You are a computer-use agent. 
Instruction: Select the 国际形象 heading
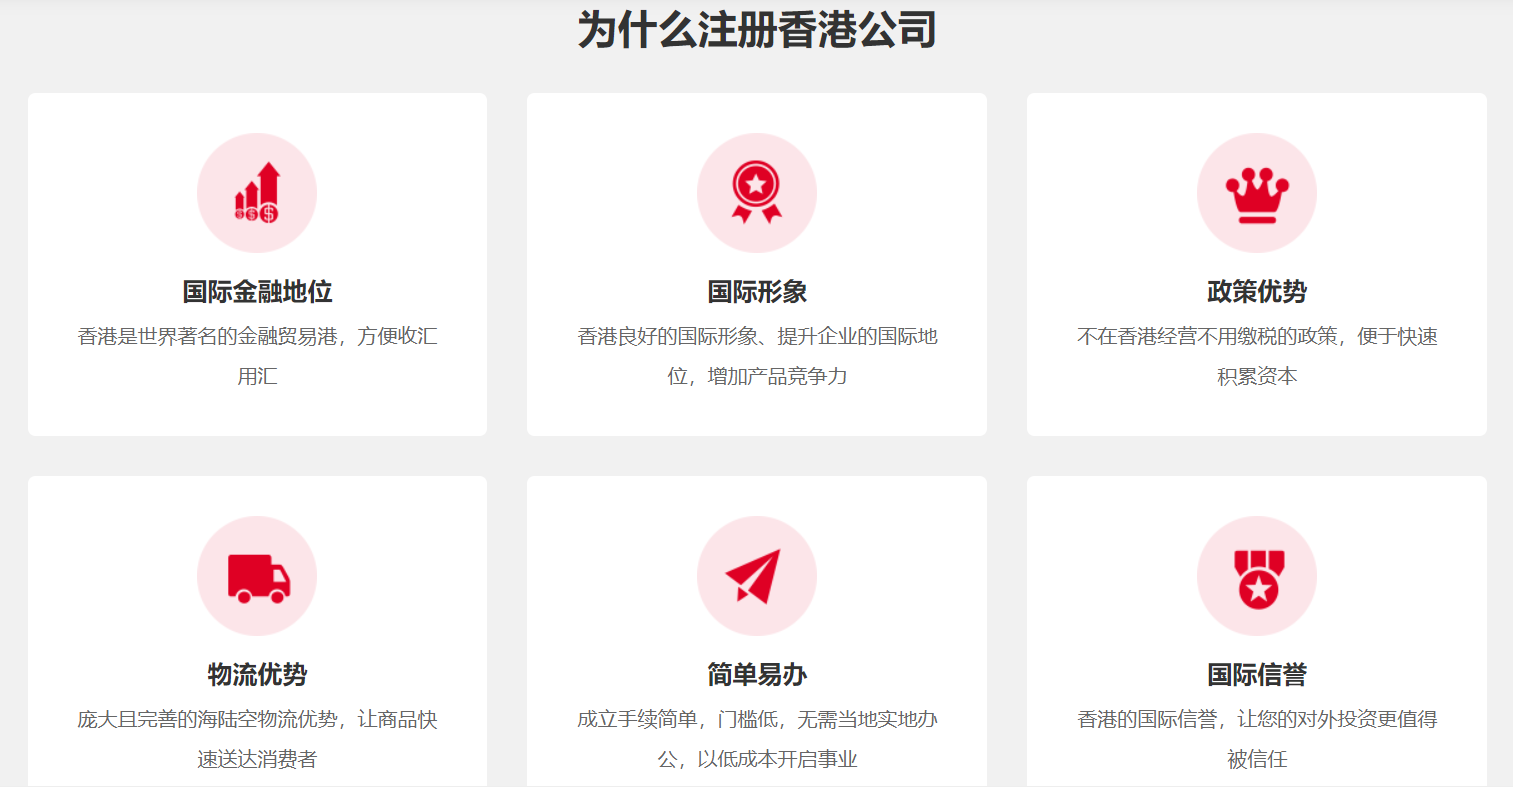click(756, 292)
